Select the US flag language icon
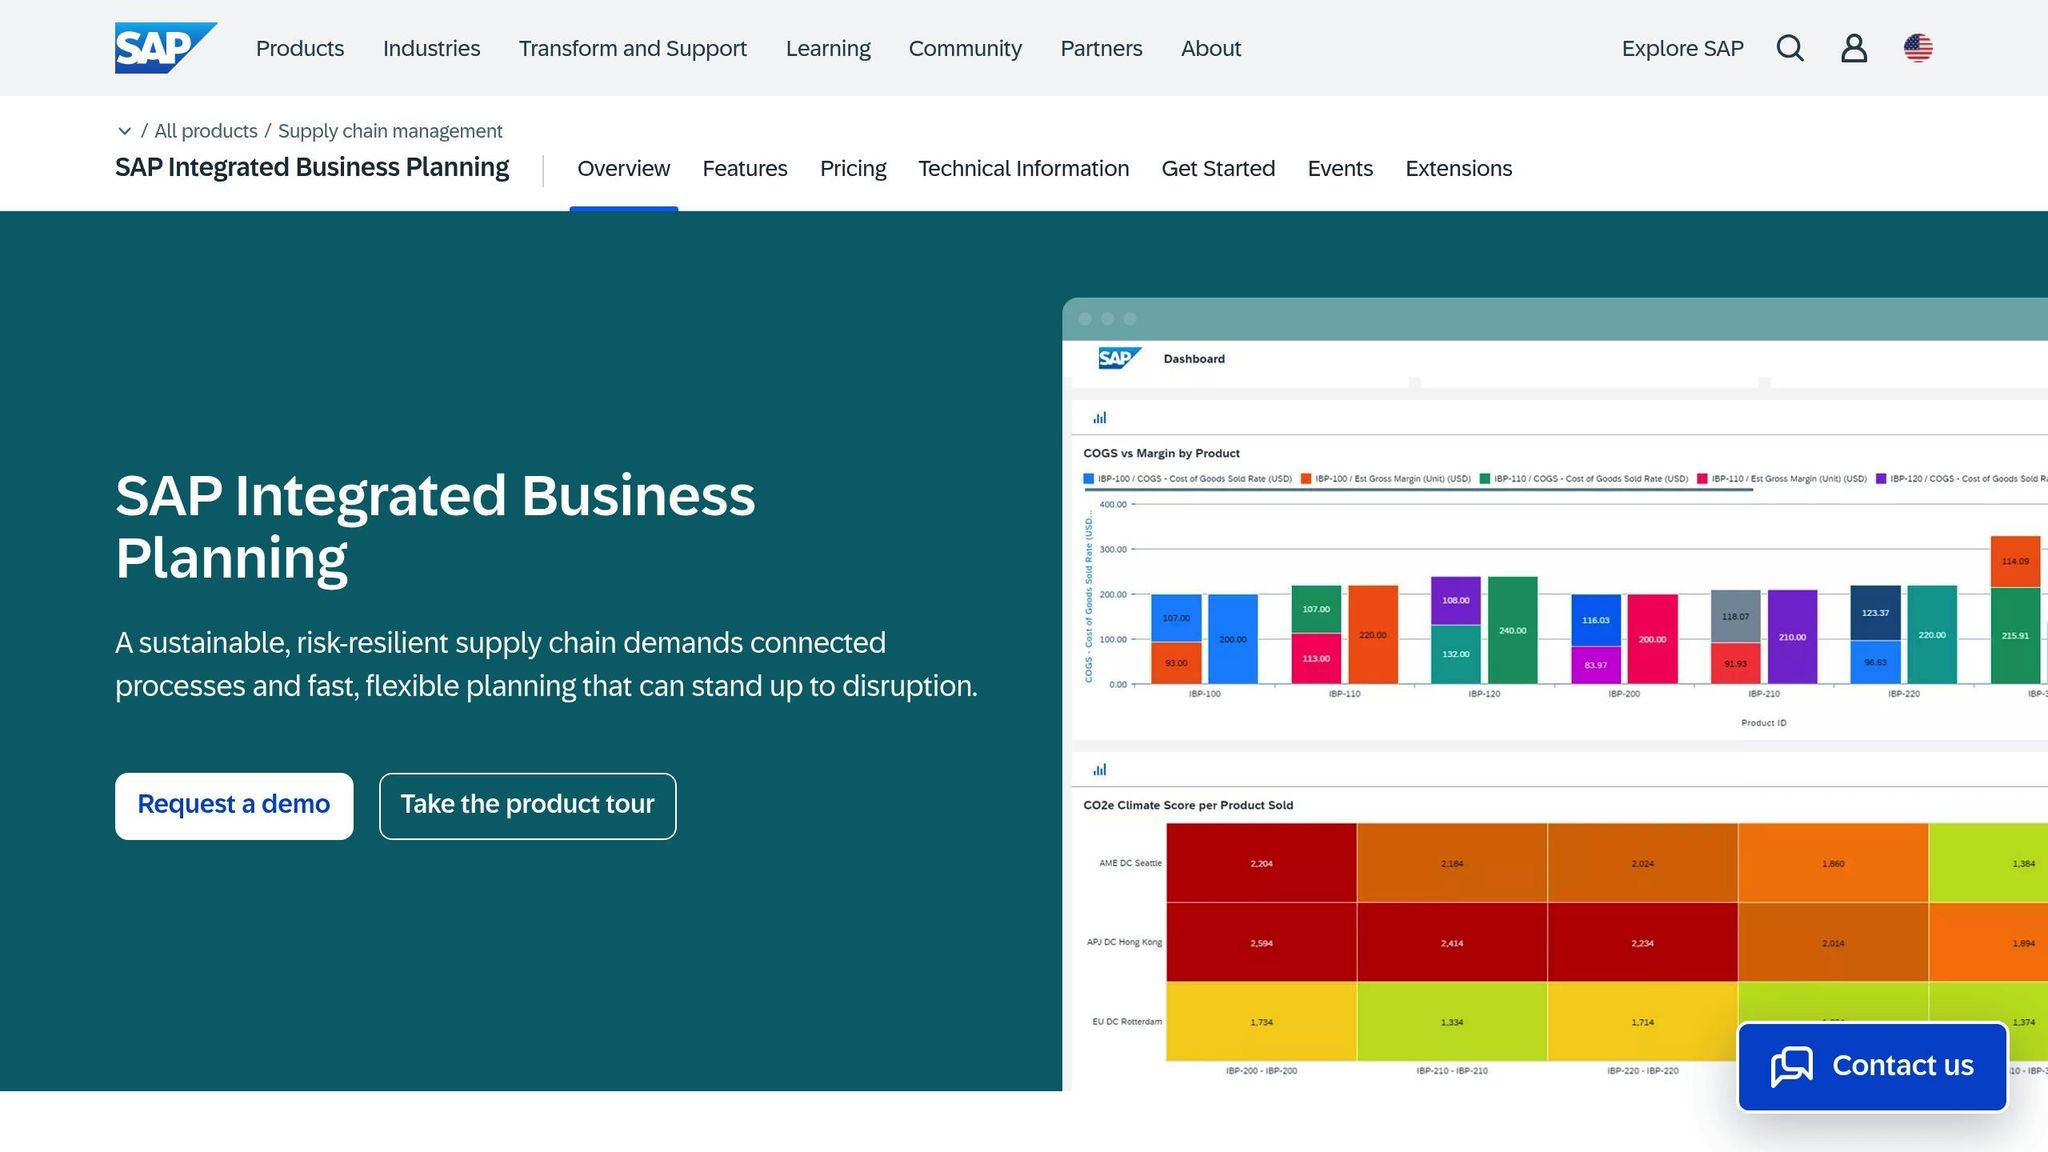2048x1152 pixels. [x=1919, y=48]
